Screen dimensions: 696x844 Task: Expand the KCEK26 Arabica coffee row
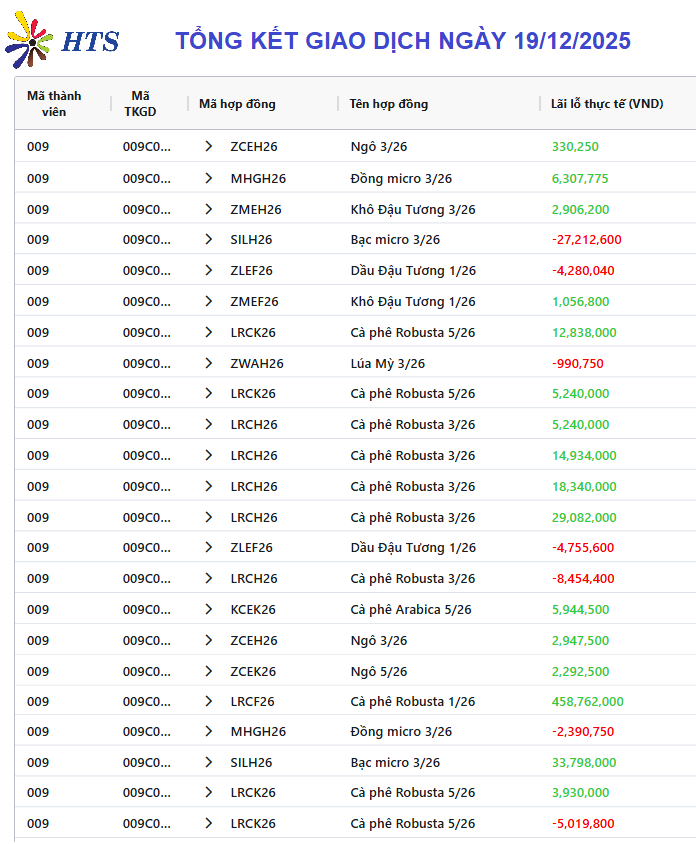(x=209, y=609)
